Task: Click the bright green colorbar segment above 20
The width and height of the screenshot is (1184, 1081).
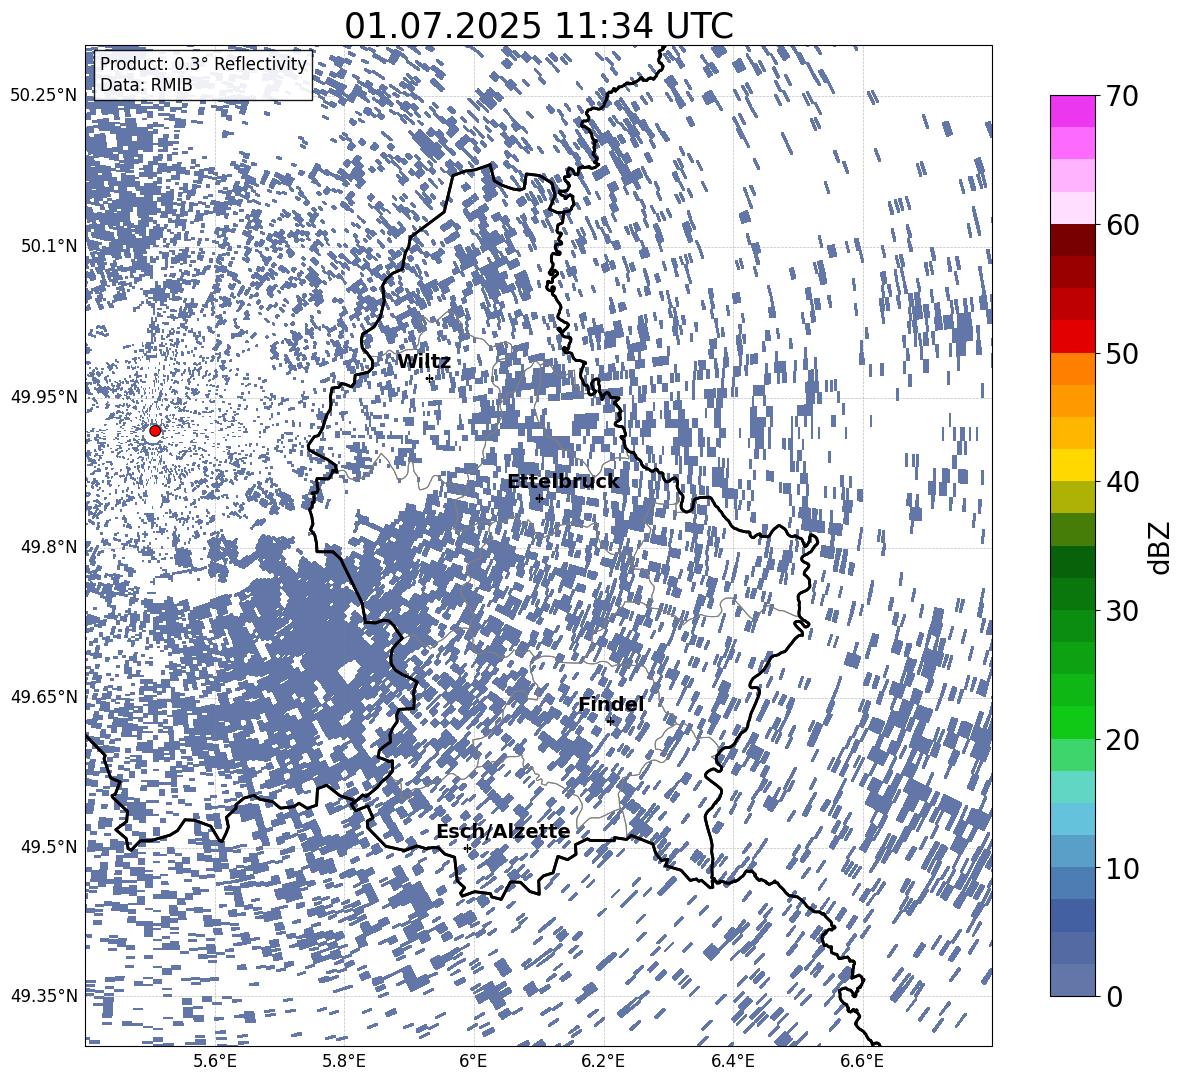Action: [1072, 722]
